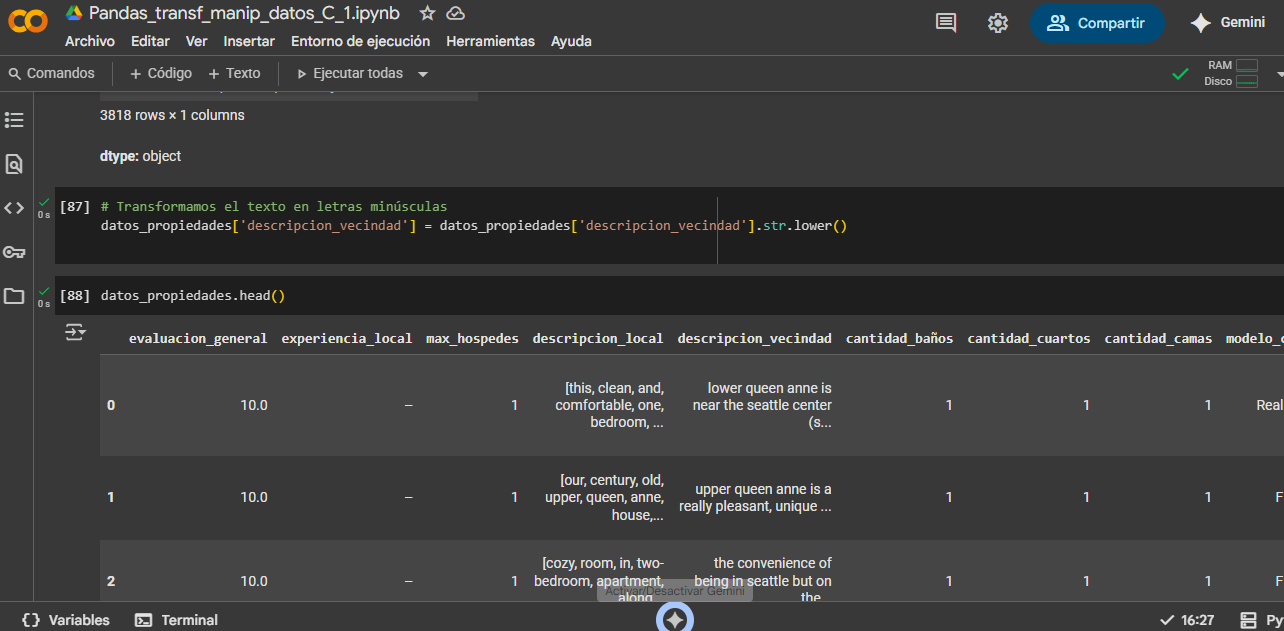Open the Insertar menu
This screenshot has height=631, width=1284.
(249, 41)
